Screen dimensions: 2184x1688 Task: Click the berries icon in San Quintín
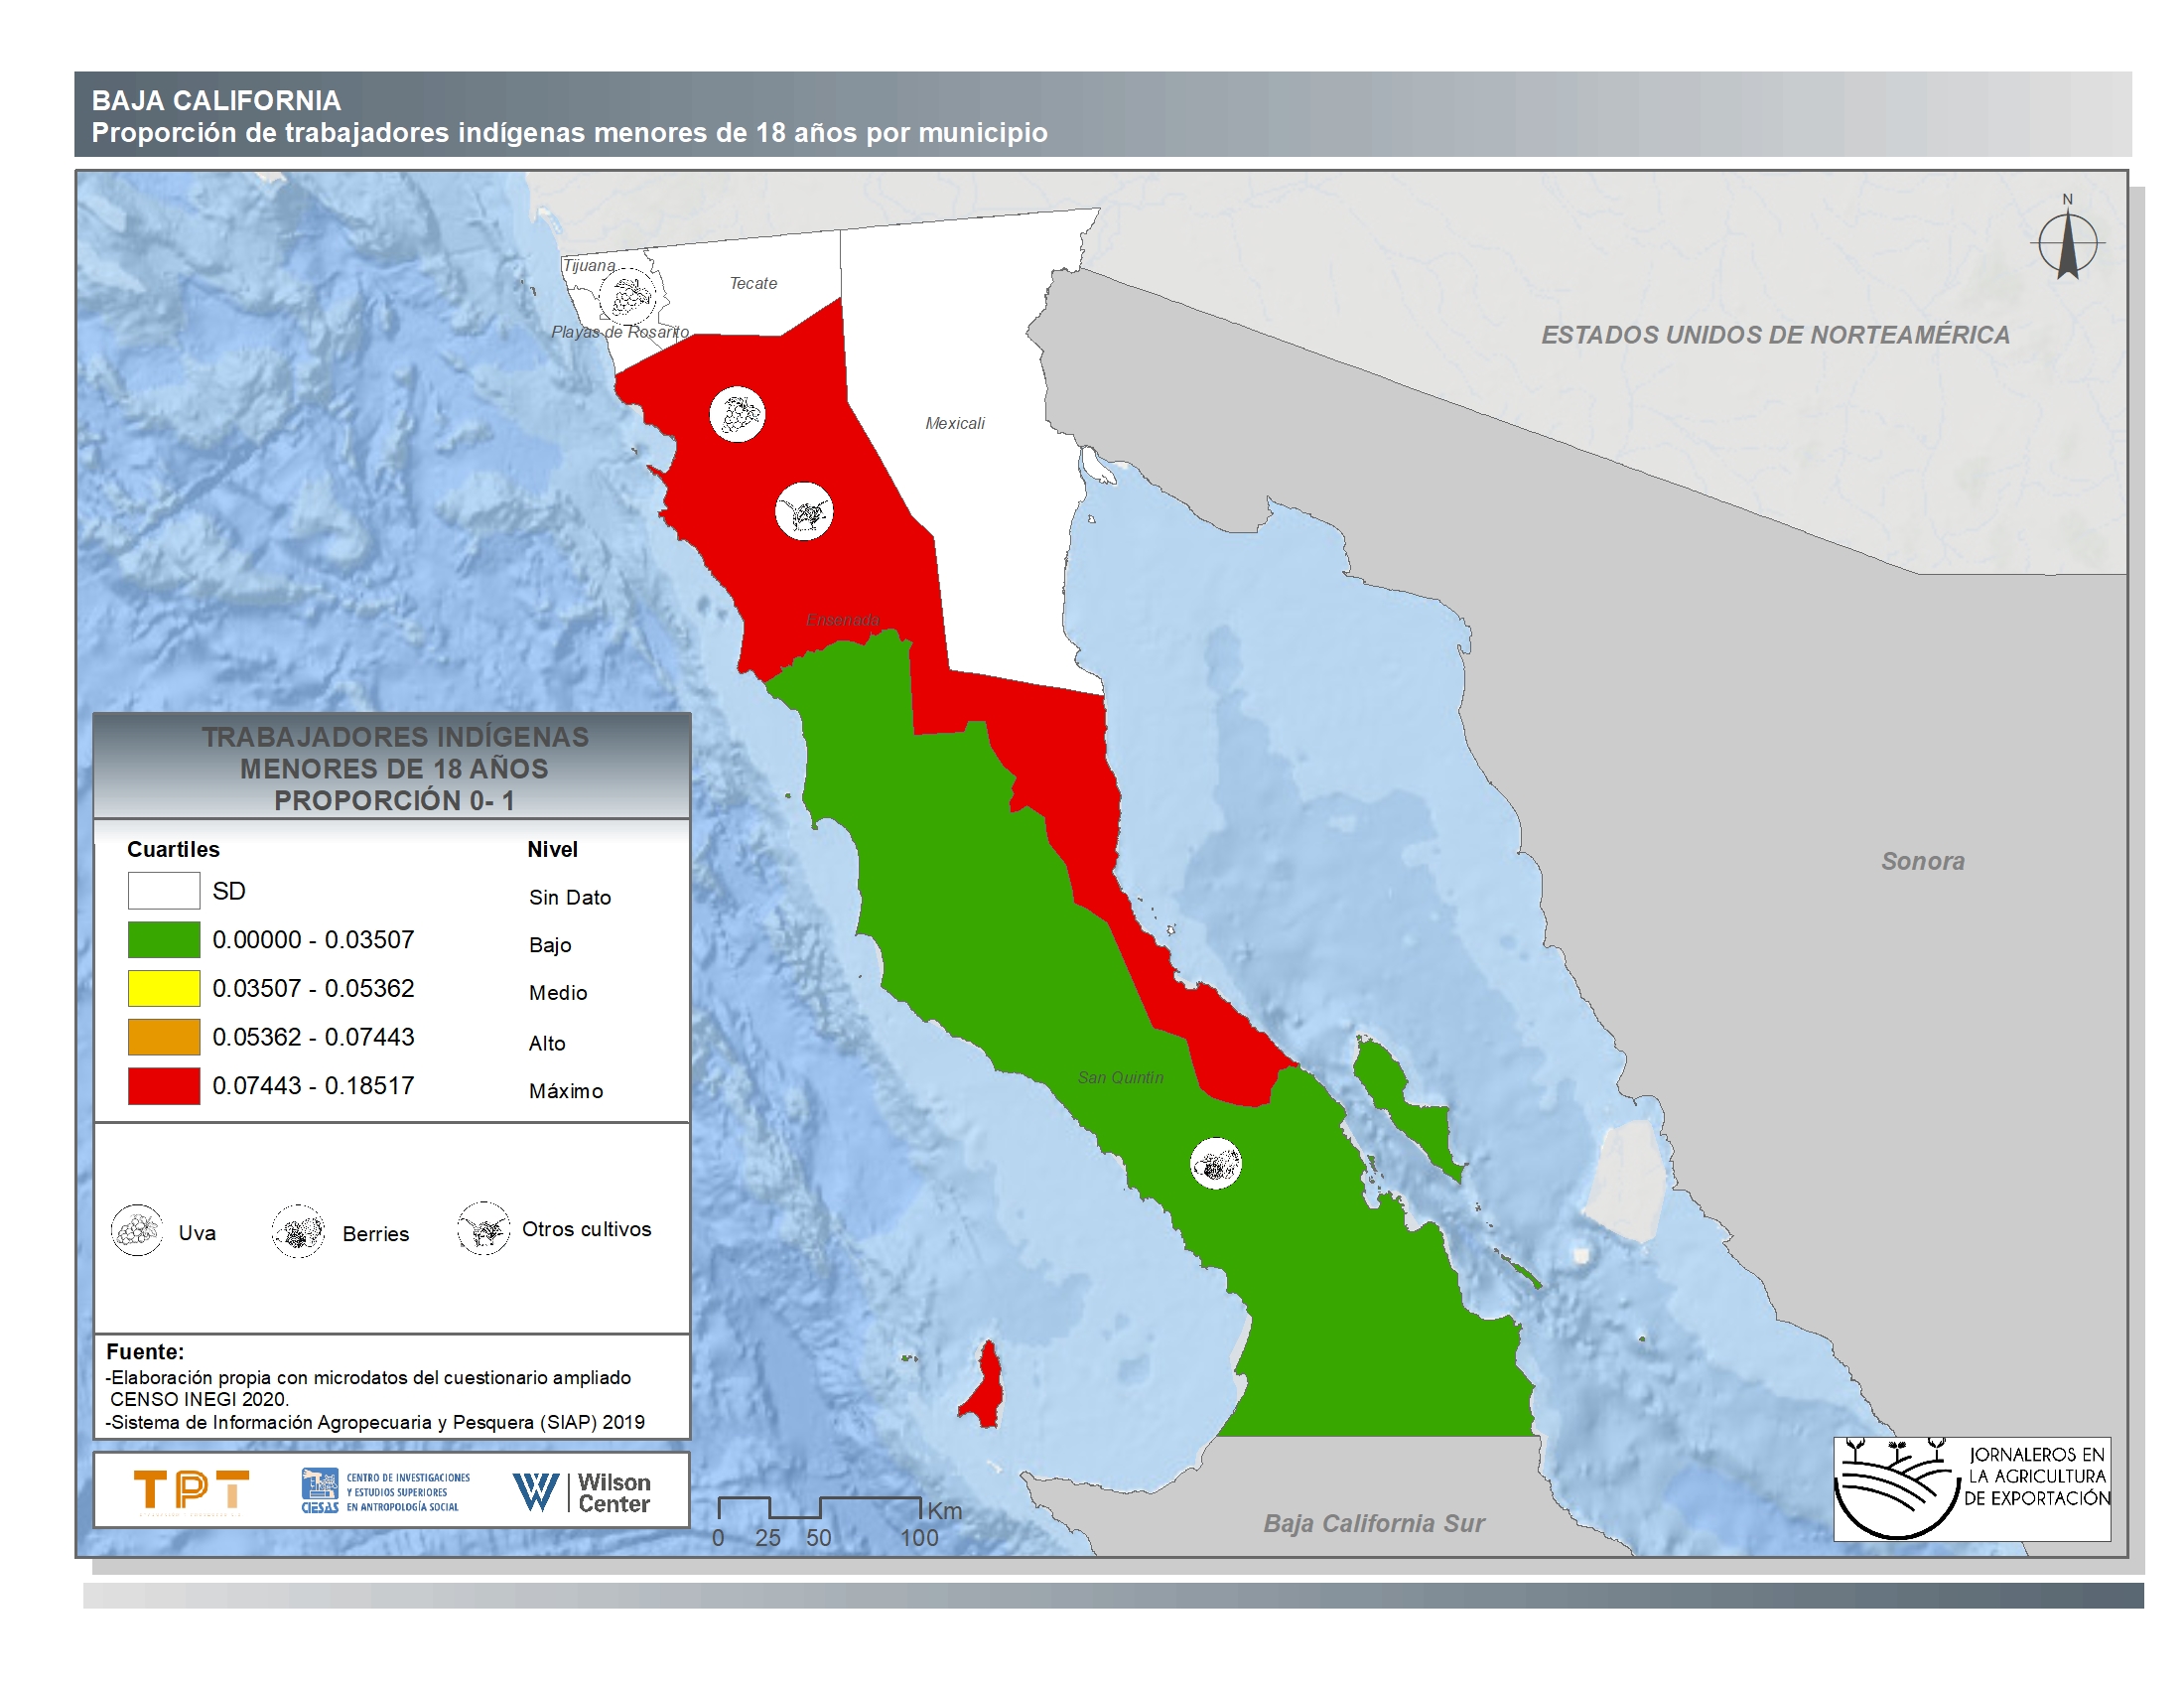click(1216, 1164)
